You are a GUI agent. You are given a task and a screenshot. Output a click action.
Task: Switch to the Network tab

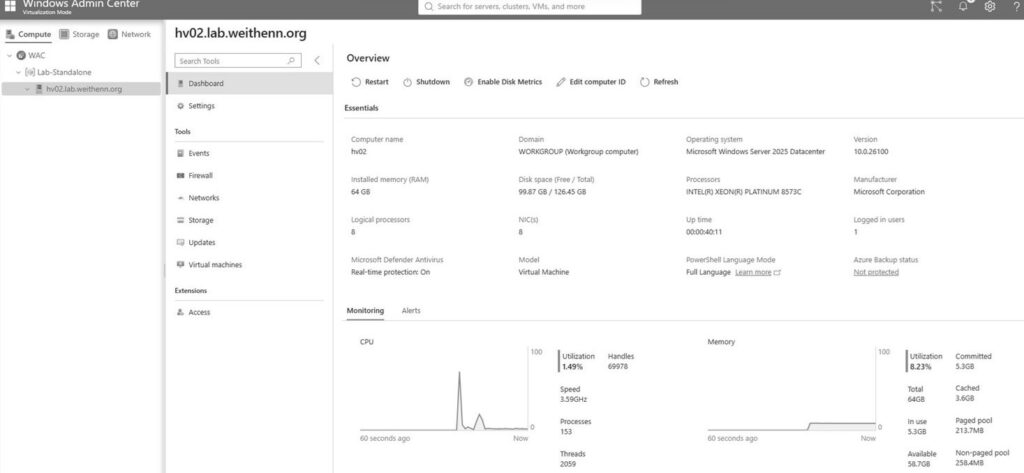tap(129, 34)
